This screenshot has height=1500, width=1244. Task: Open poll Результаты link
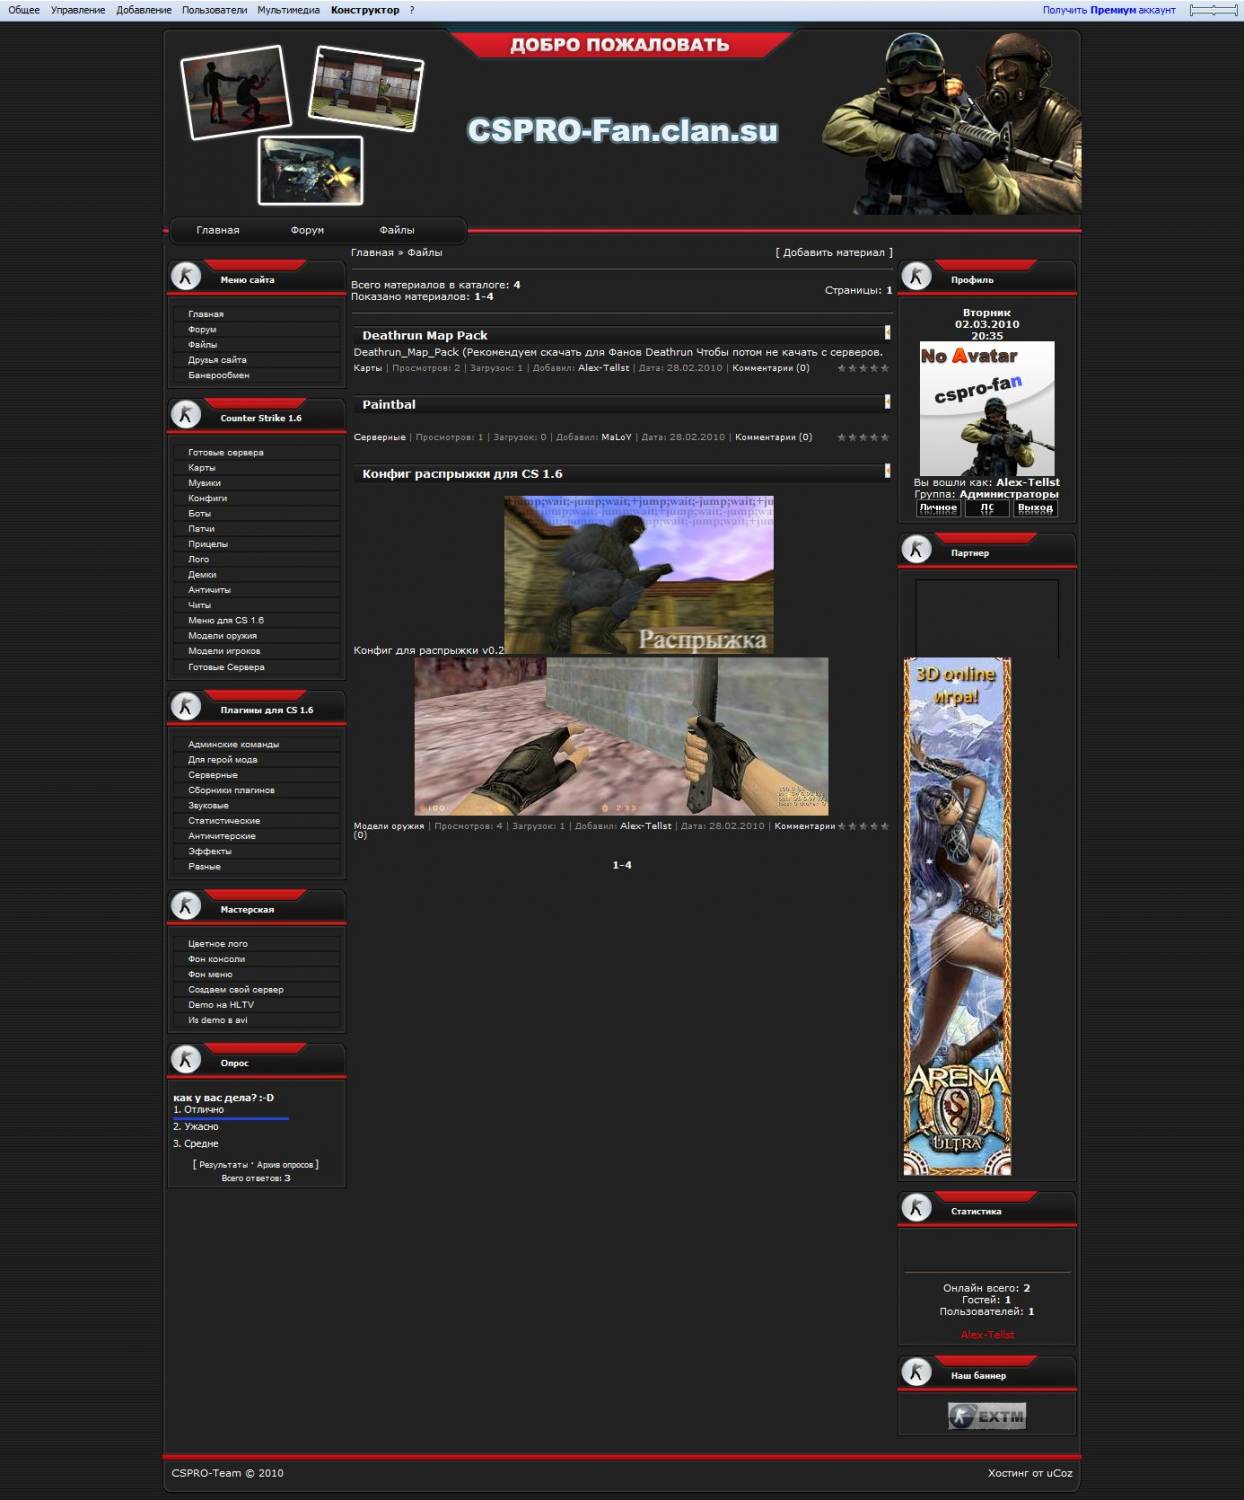(x=223, y=1165)
